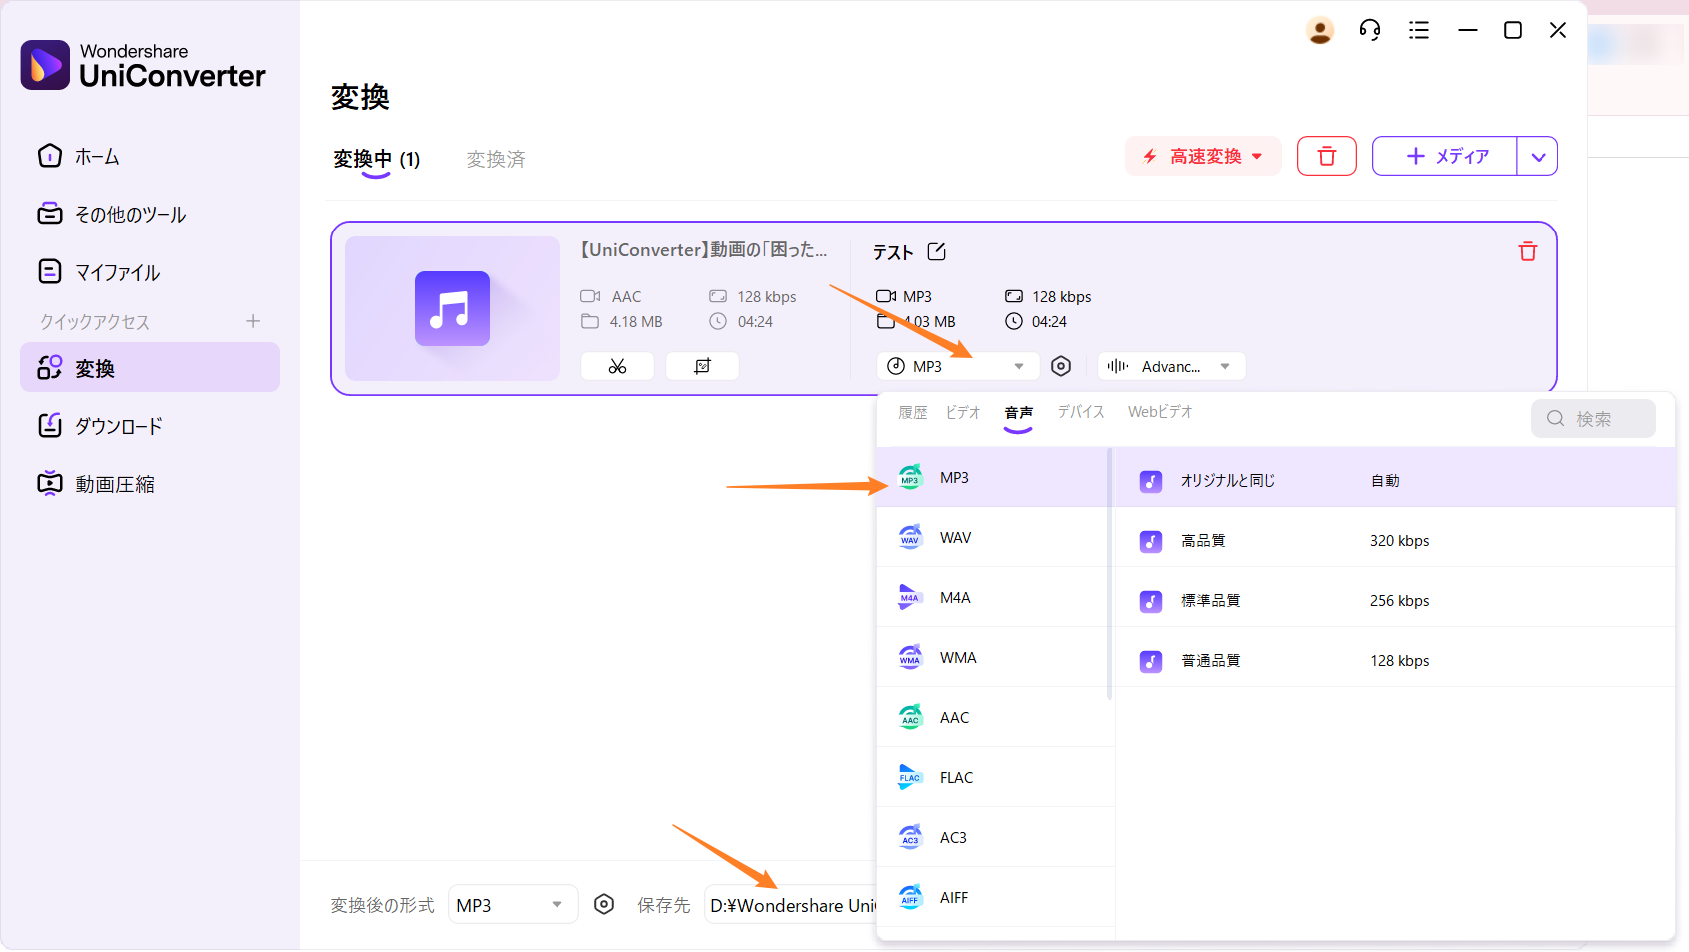This screenshot has height=952, width=1689.
Task: Open the user account profile icon
Action: click(1320, 31)
